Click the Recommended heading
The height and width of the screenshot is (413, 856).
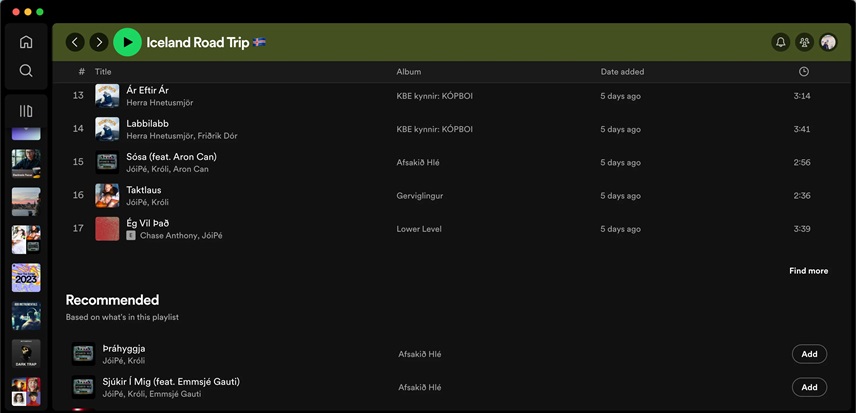pos(112,300)
